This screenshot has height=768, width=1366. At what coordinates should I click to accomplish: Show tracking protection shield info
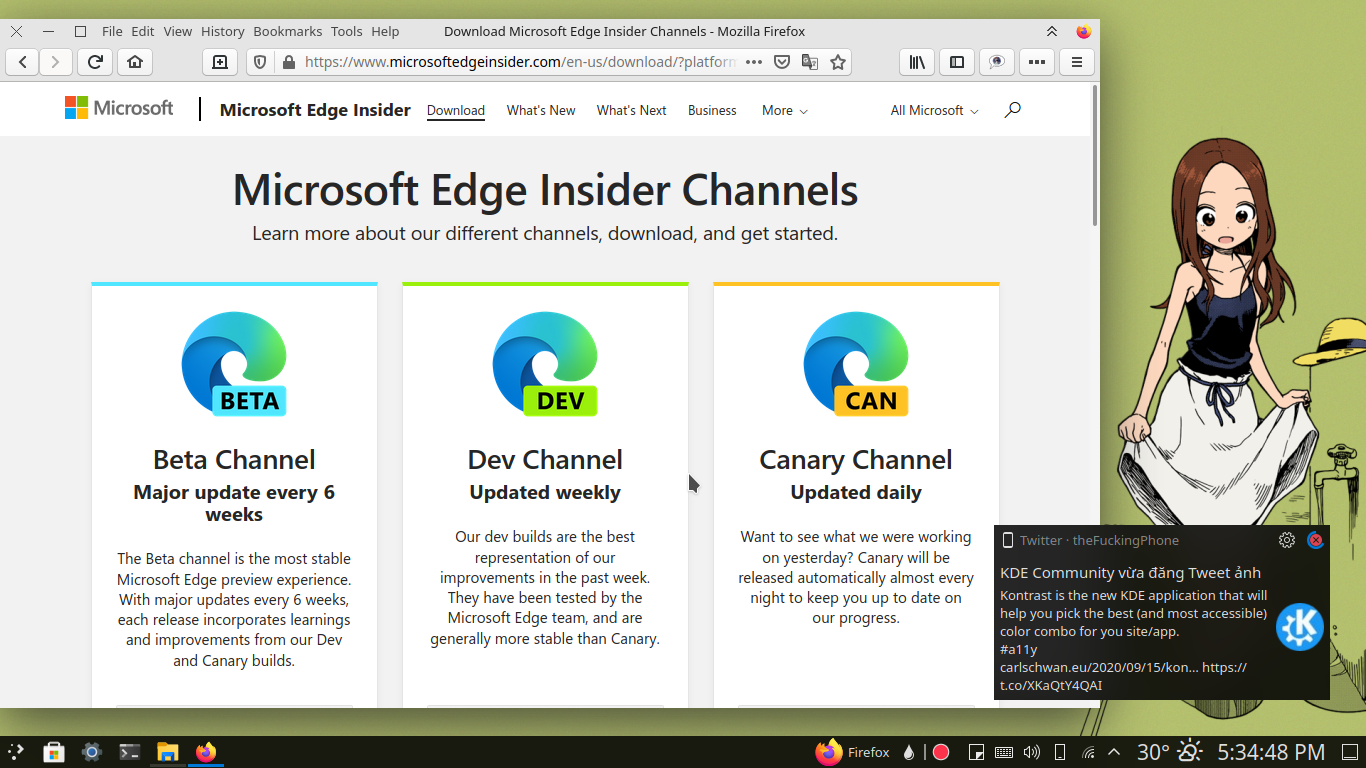point(260,62)
